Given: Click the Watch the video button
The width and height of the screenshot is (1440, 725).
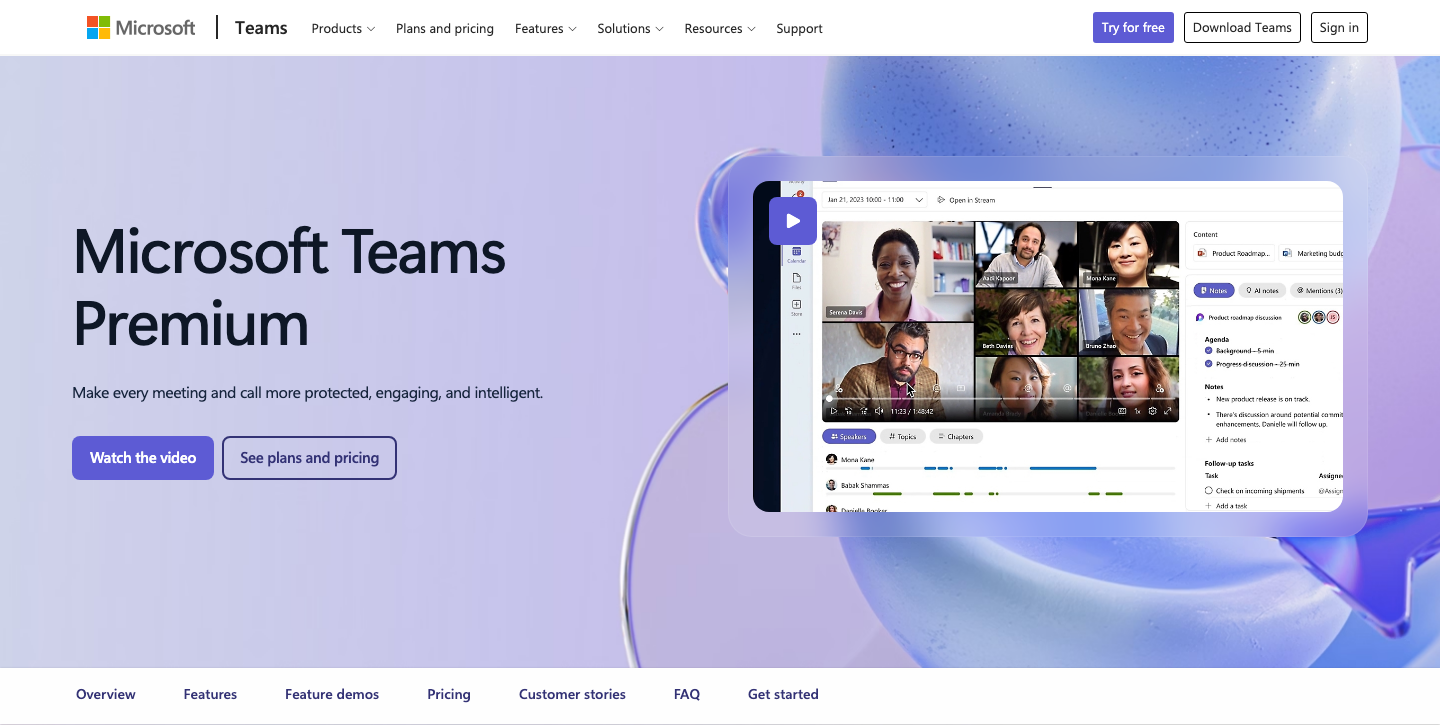Looking at the screenshot, I should point(143,458).
